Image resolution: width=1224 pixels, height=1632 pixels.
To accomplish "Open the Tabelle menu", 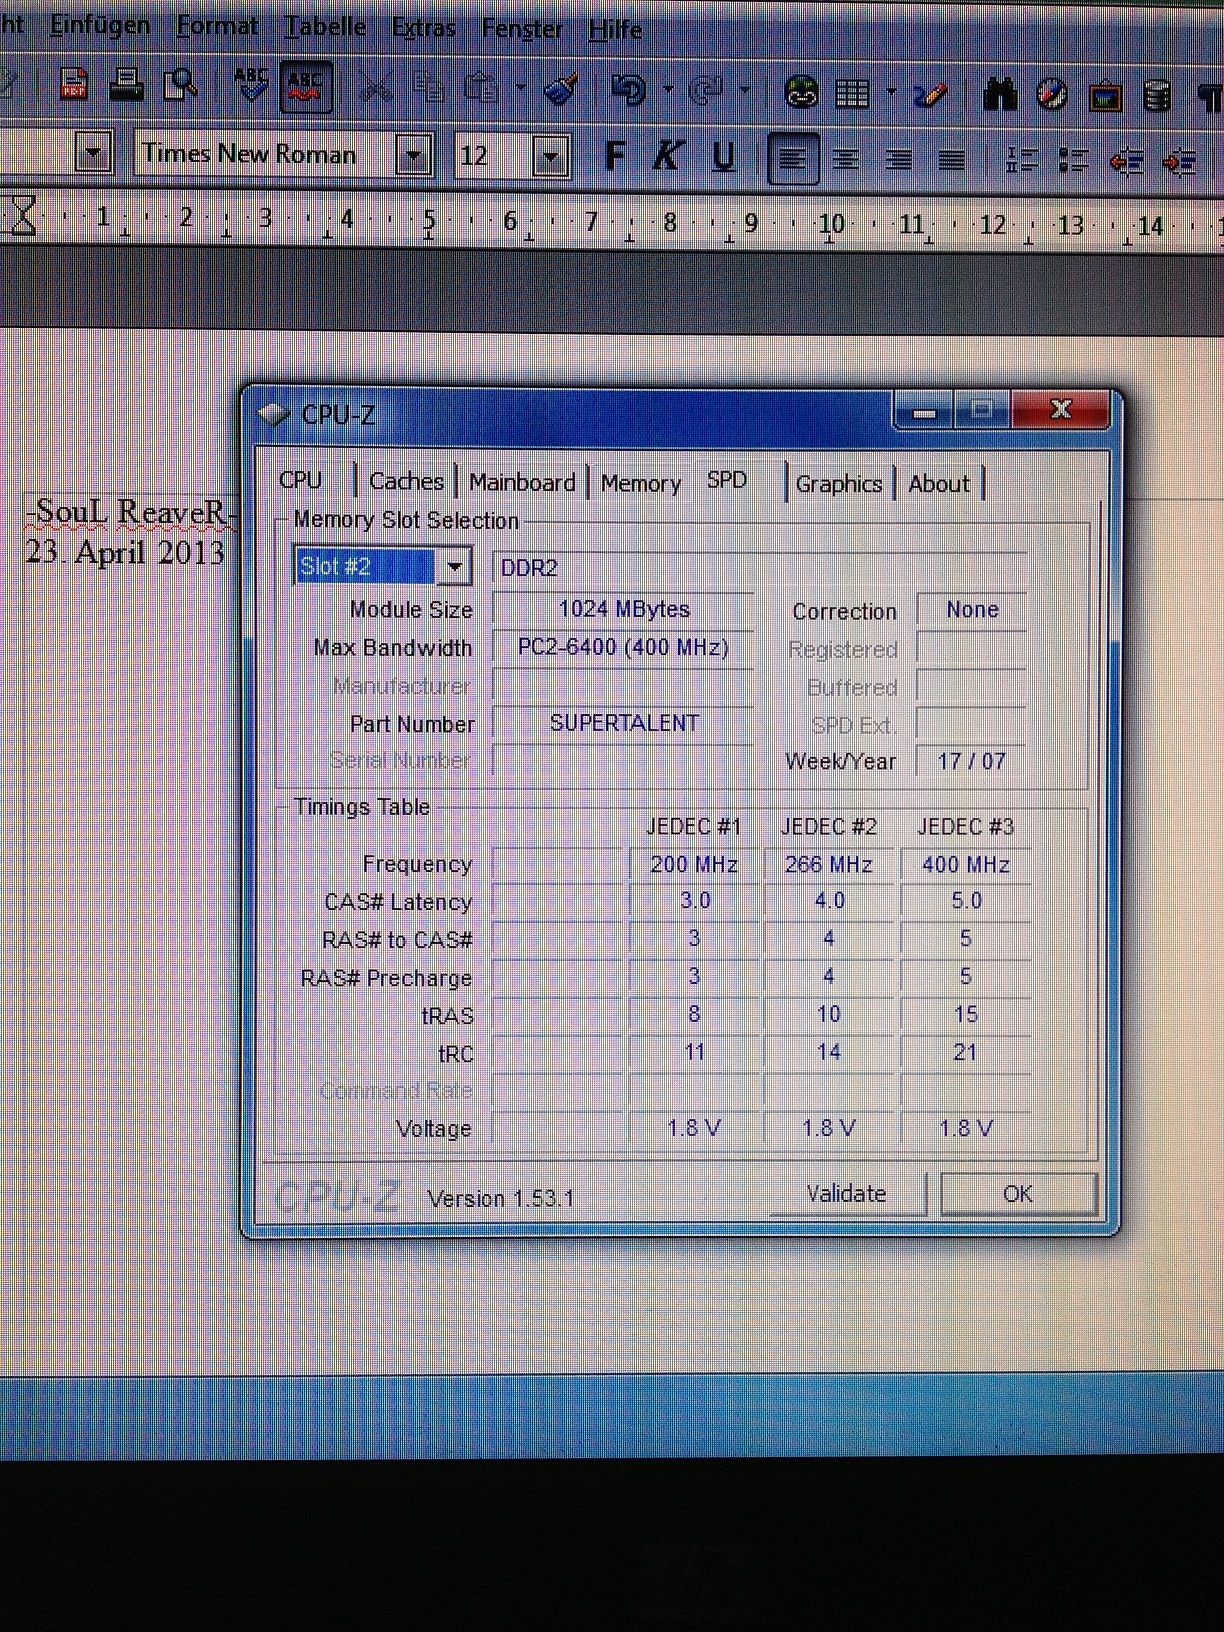I will pos(324,27).
